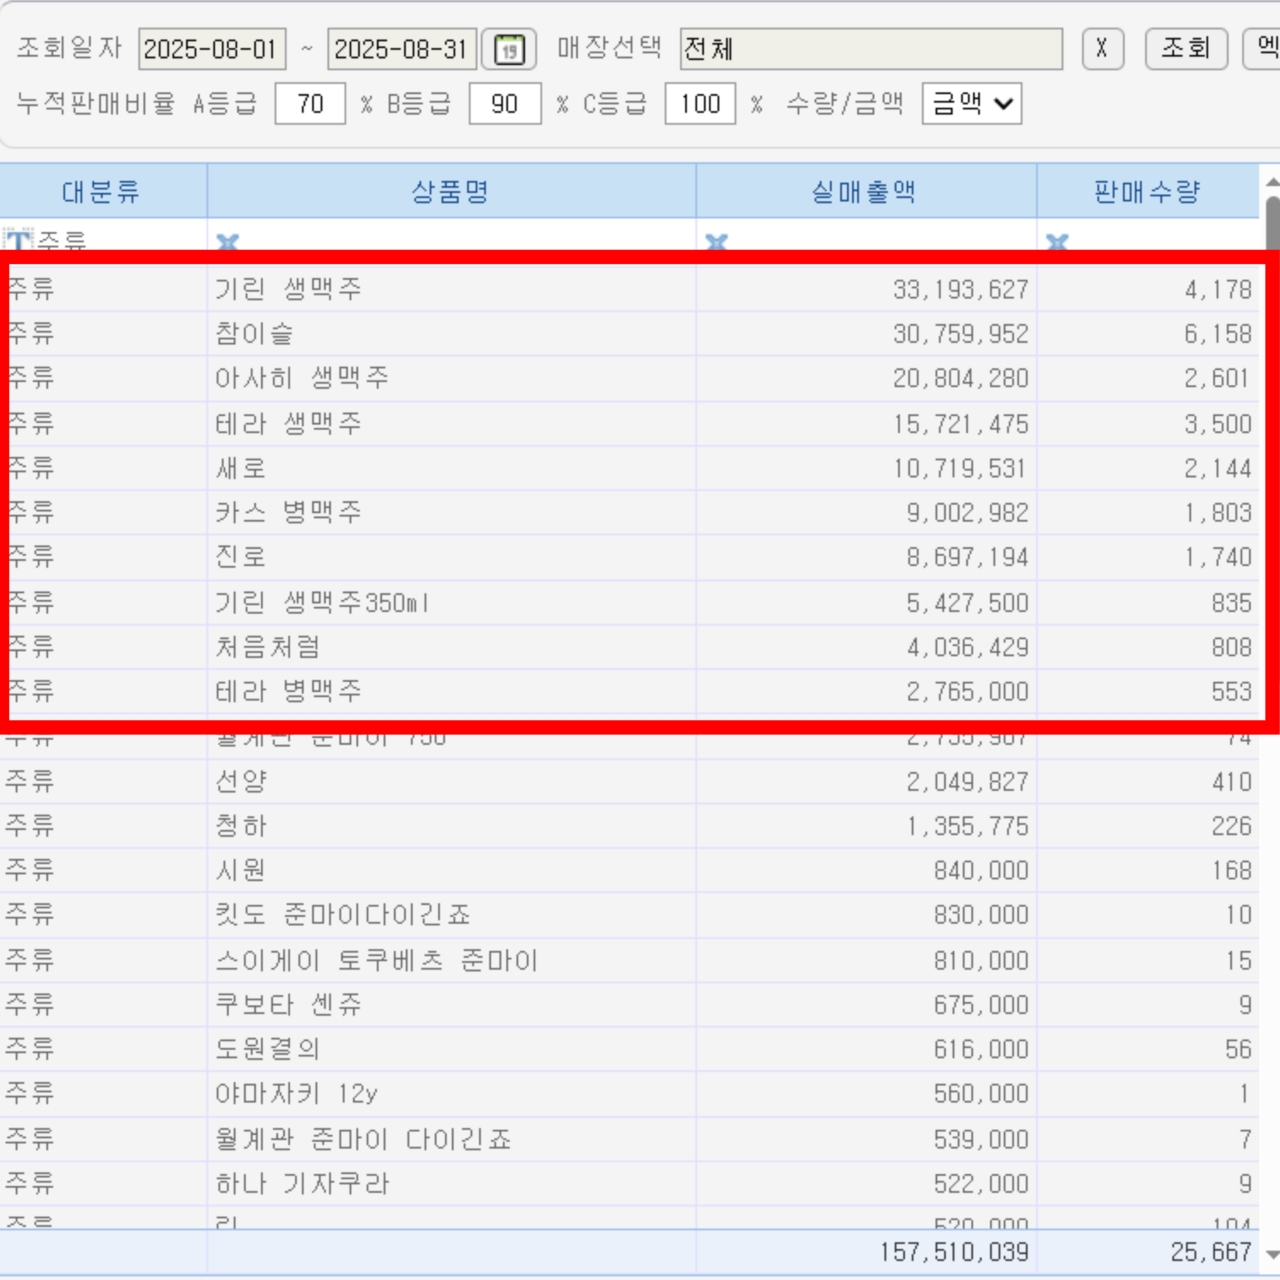Viewport: 1280px width, 1280px height.
Task: Select the 월계관 준마이 다이긴죠 cell
Action: (x=451, y=1139)
